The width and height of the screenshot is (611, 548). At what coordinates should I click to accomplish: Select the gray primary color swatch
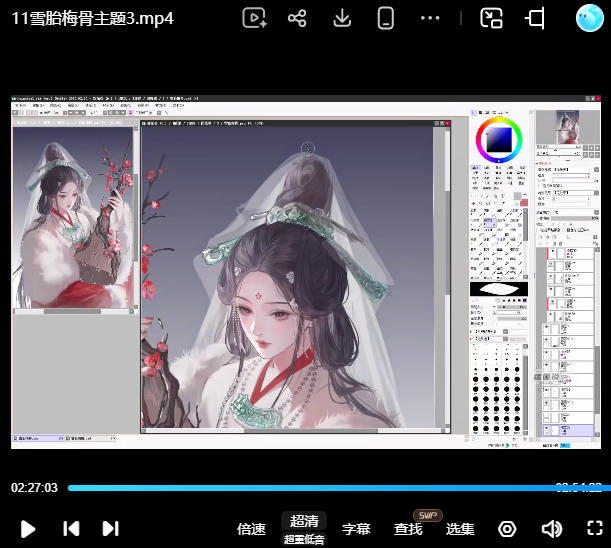click(517, 196)
